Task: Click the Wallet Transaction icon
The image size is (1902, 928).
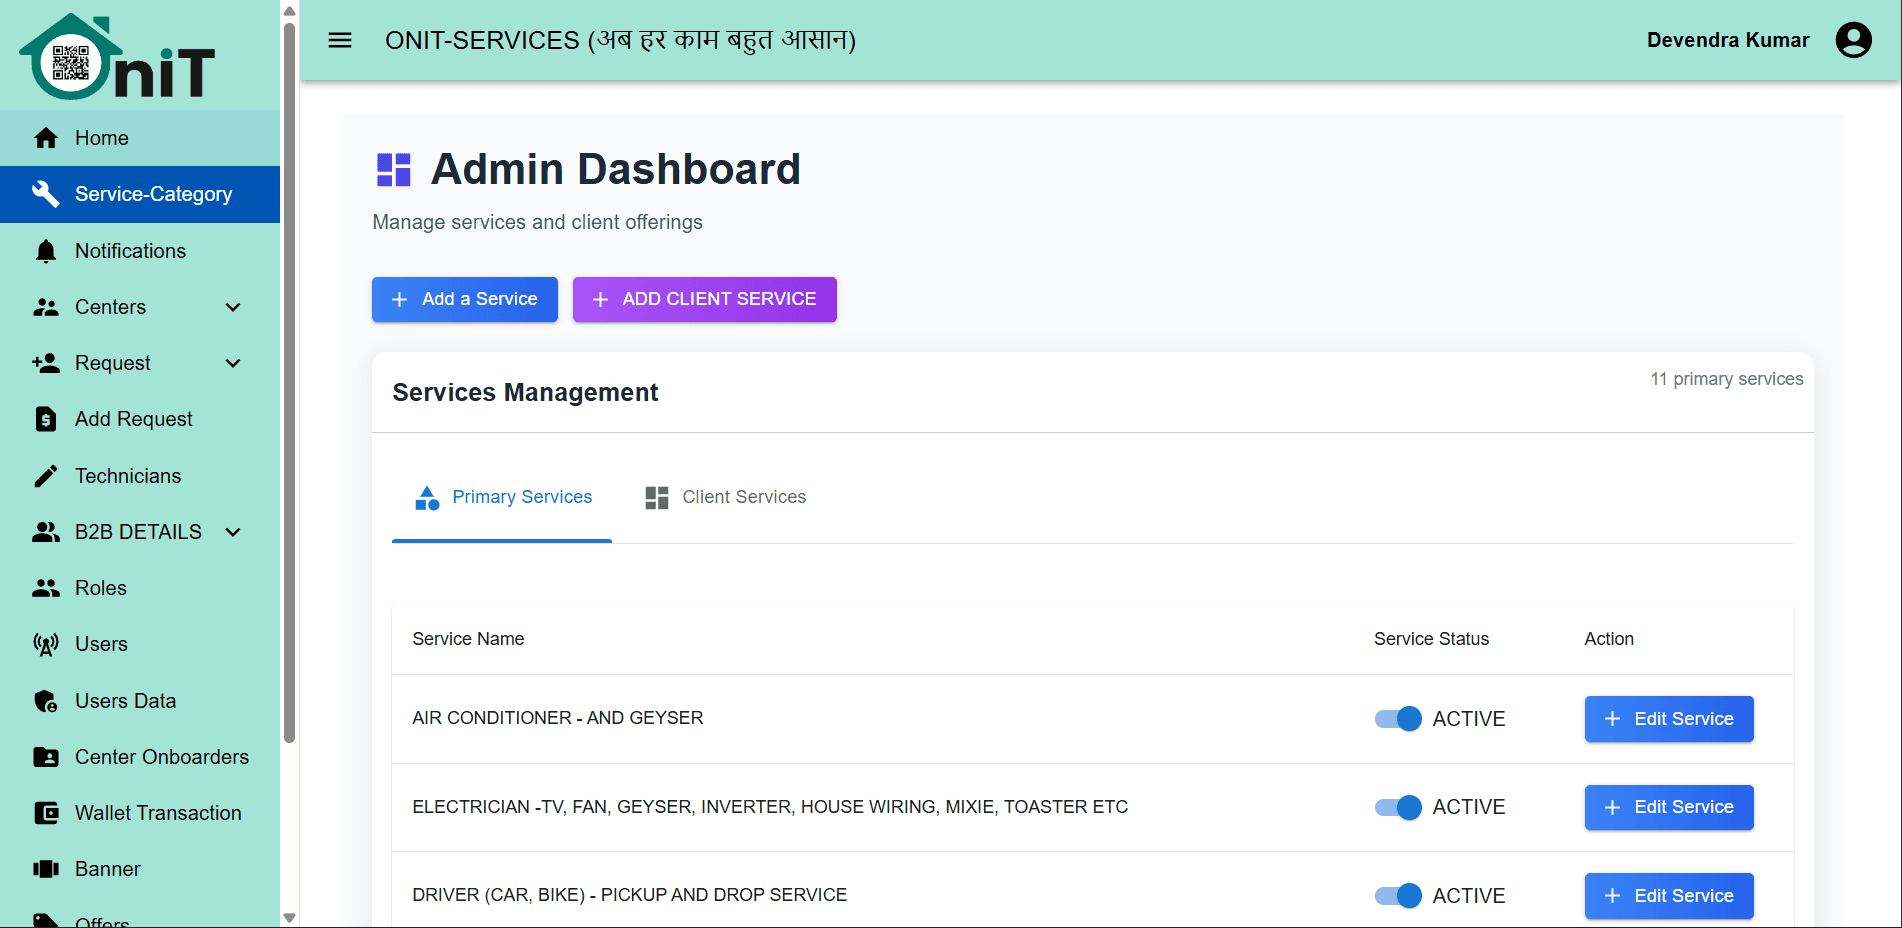Action: [x=46, y=813]
